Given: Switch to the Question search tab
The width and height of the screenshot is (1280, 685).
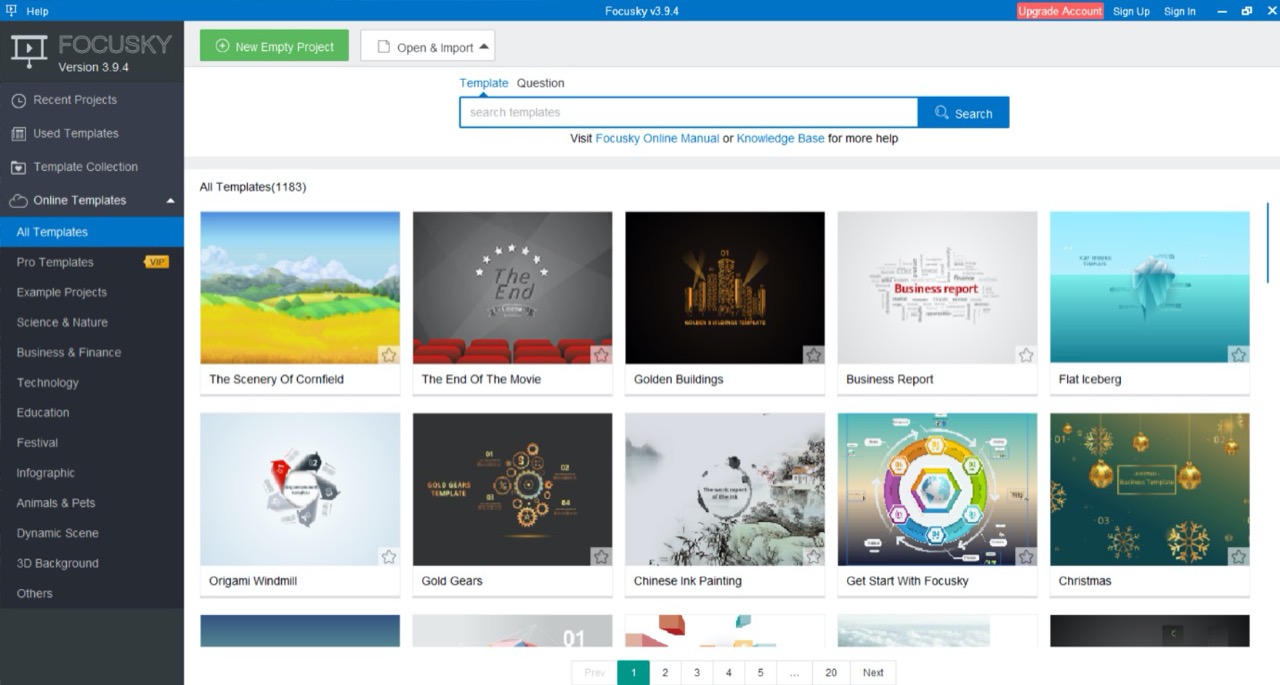Looking at the screenshot, I should click(x=540, y=83).
